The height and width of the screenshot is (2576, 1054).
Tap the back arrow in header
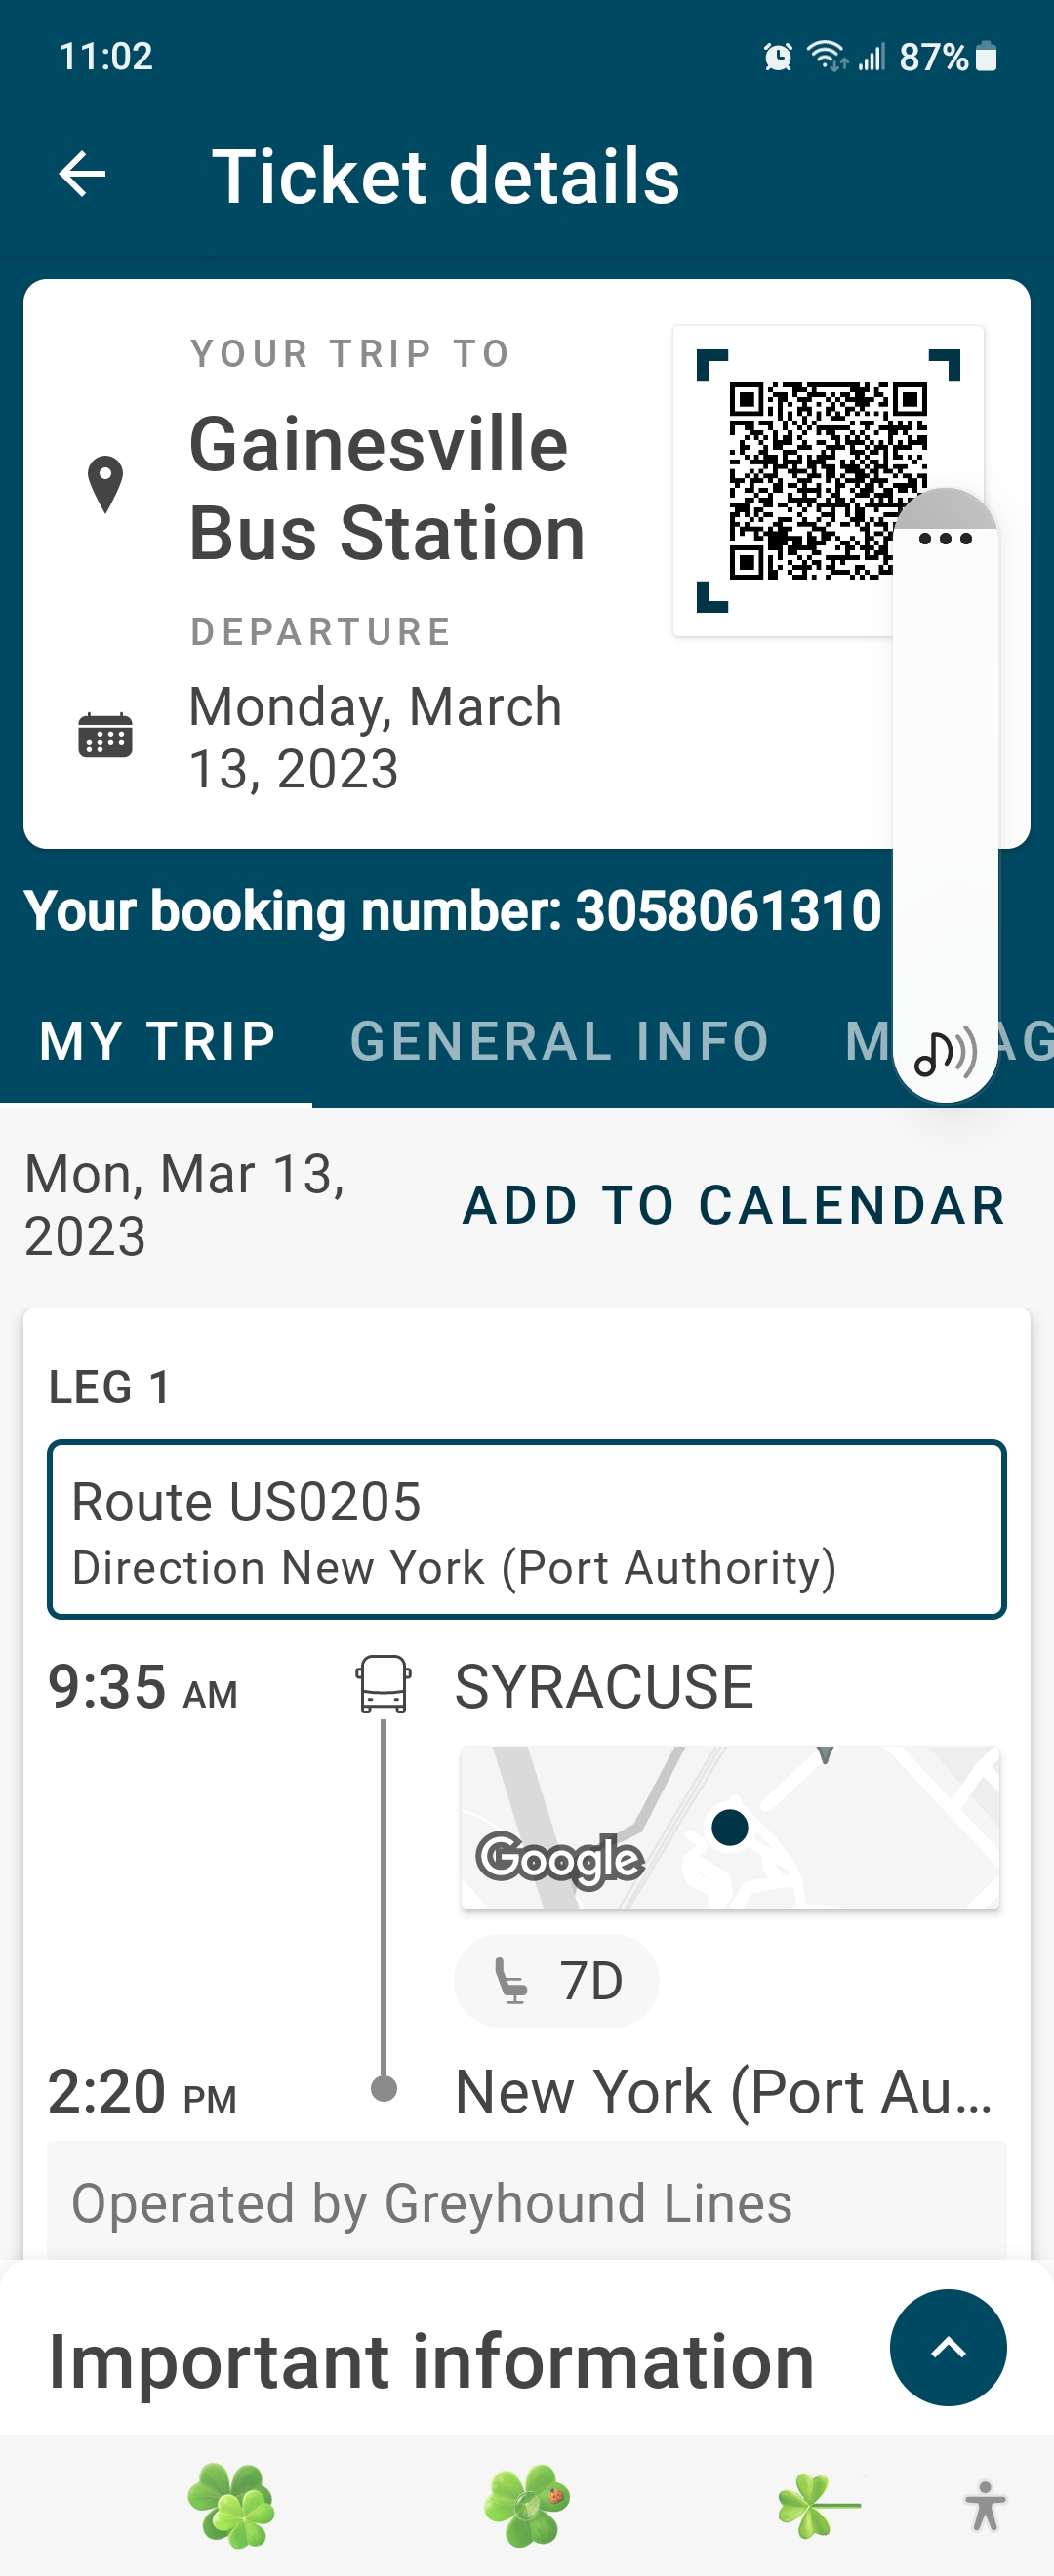pyautogui.click(x=82, y=175)
